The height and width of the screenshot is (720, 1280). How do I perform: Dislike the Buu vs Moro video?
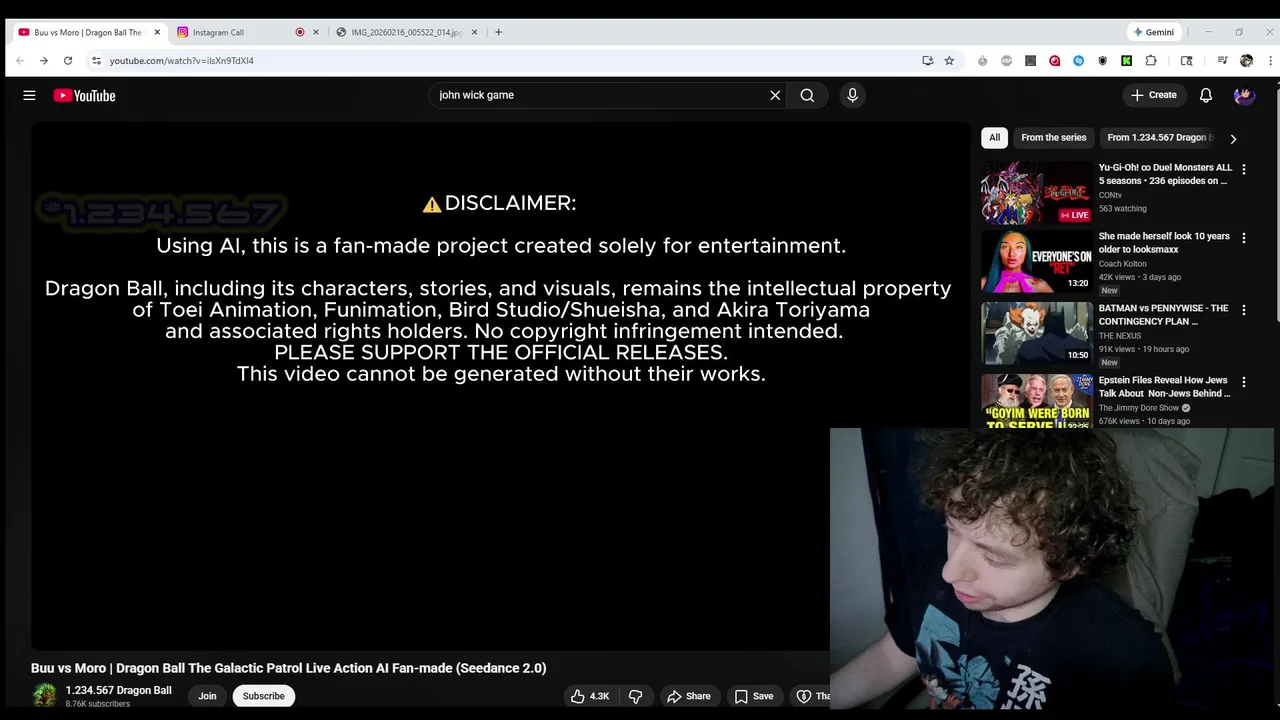pos(635,696)
